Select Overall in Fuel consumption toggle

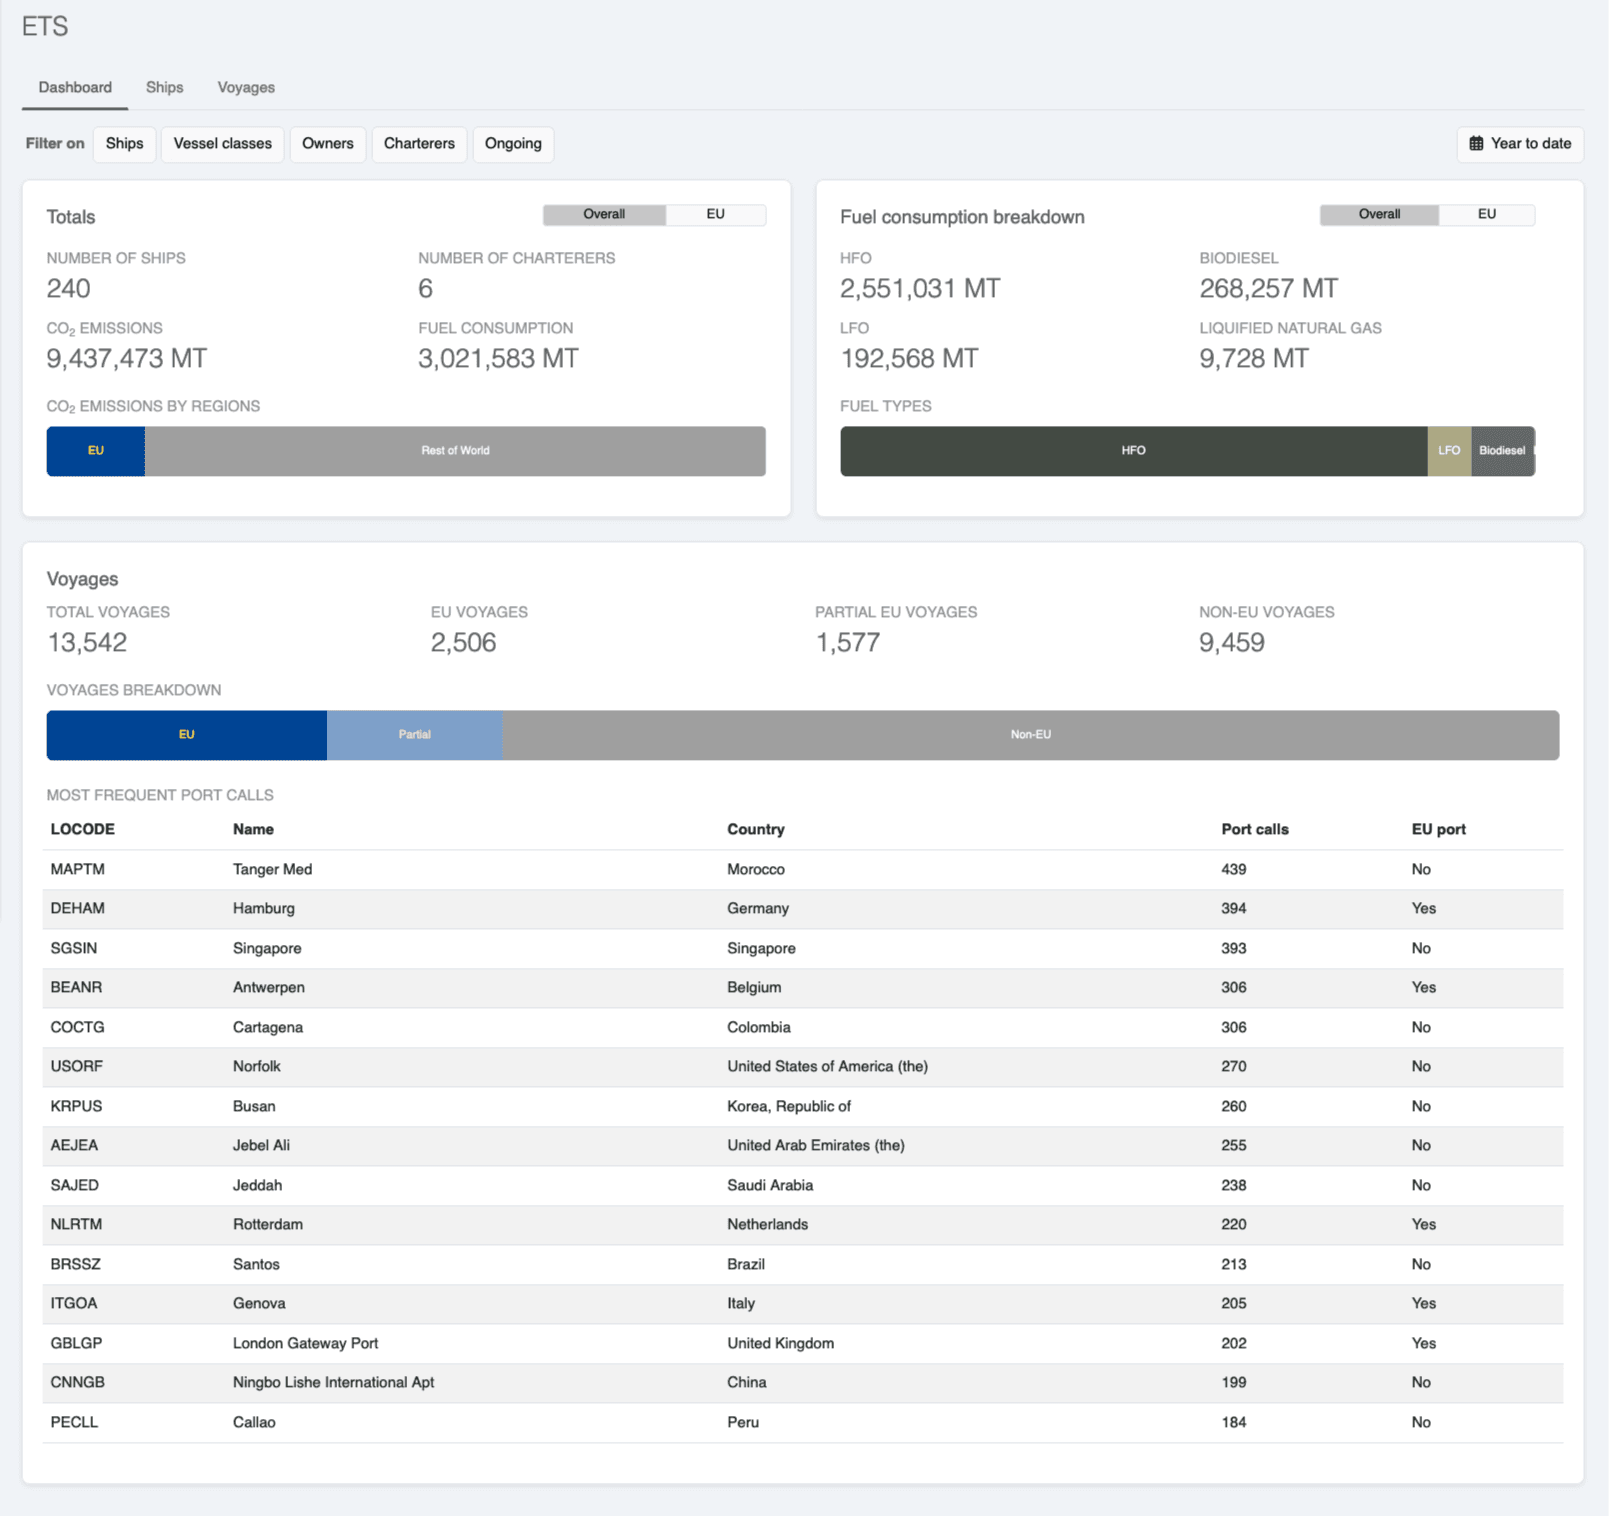click(x=1379, y=215)
